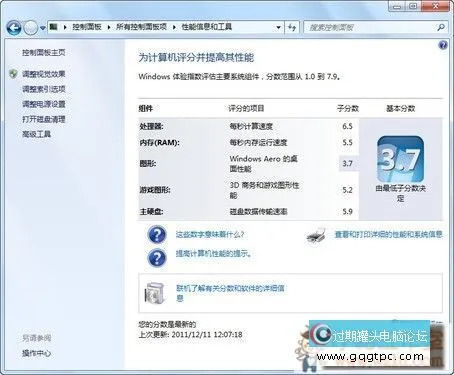Open 调整索引选项 link
Image resolution: width=454 pixels, height=375 pixels.
click(x=44, y=89)
